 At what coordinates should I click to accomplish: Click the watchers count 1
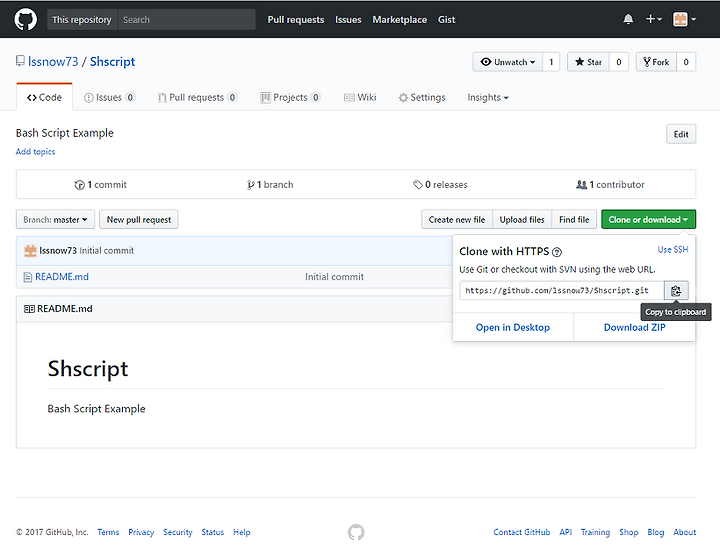coord(551,62)
